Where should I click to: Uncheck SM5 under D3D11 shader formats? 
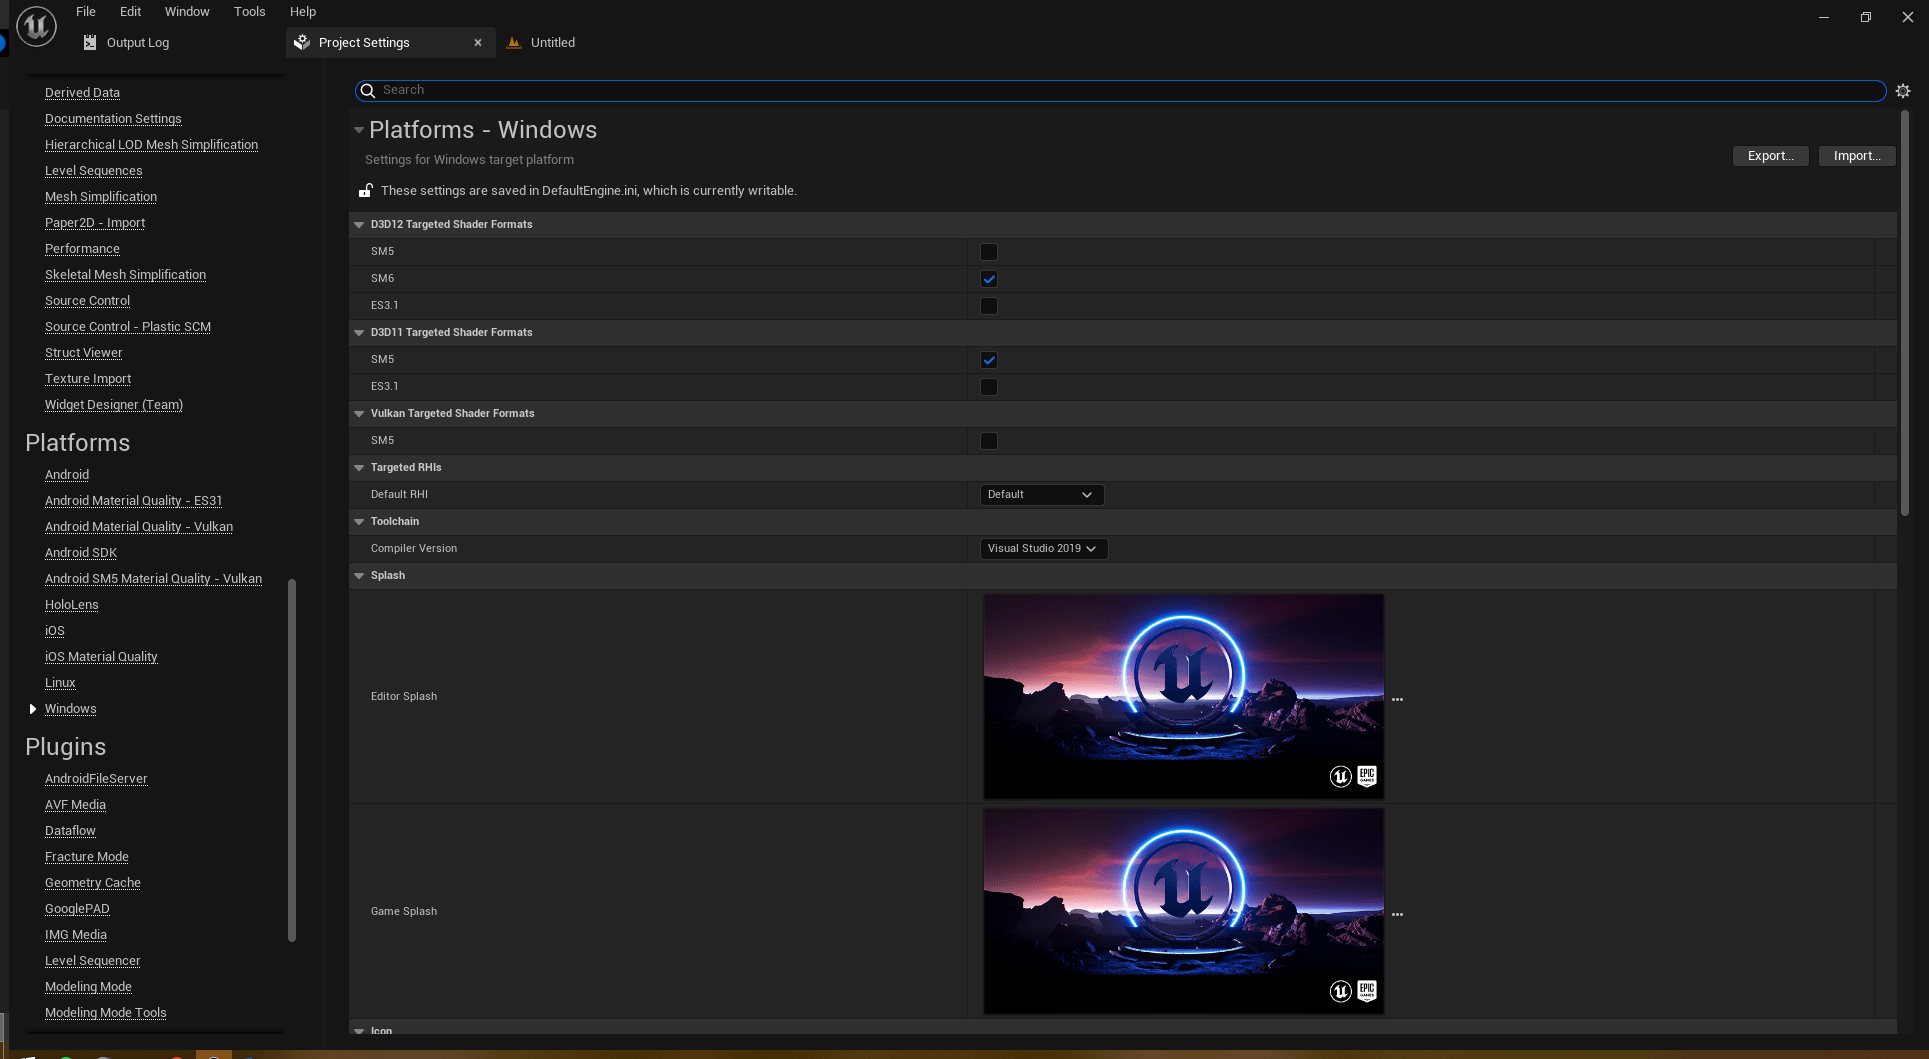pos(989,360)
